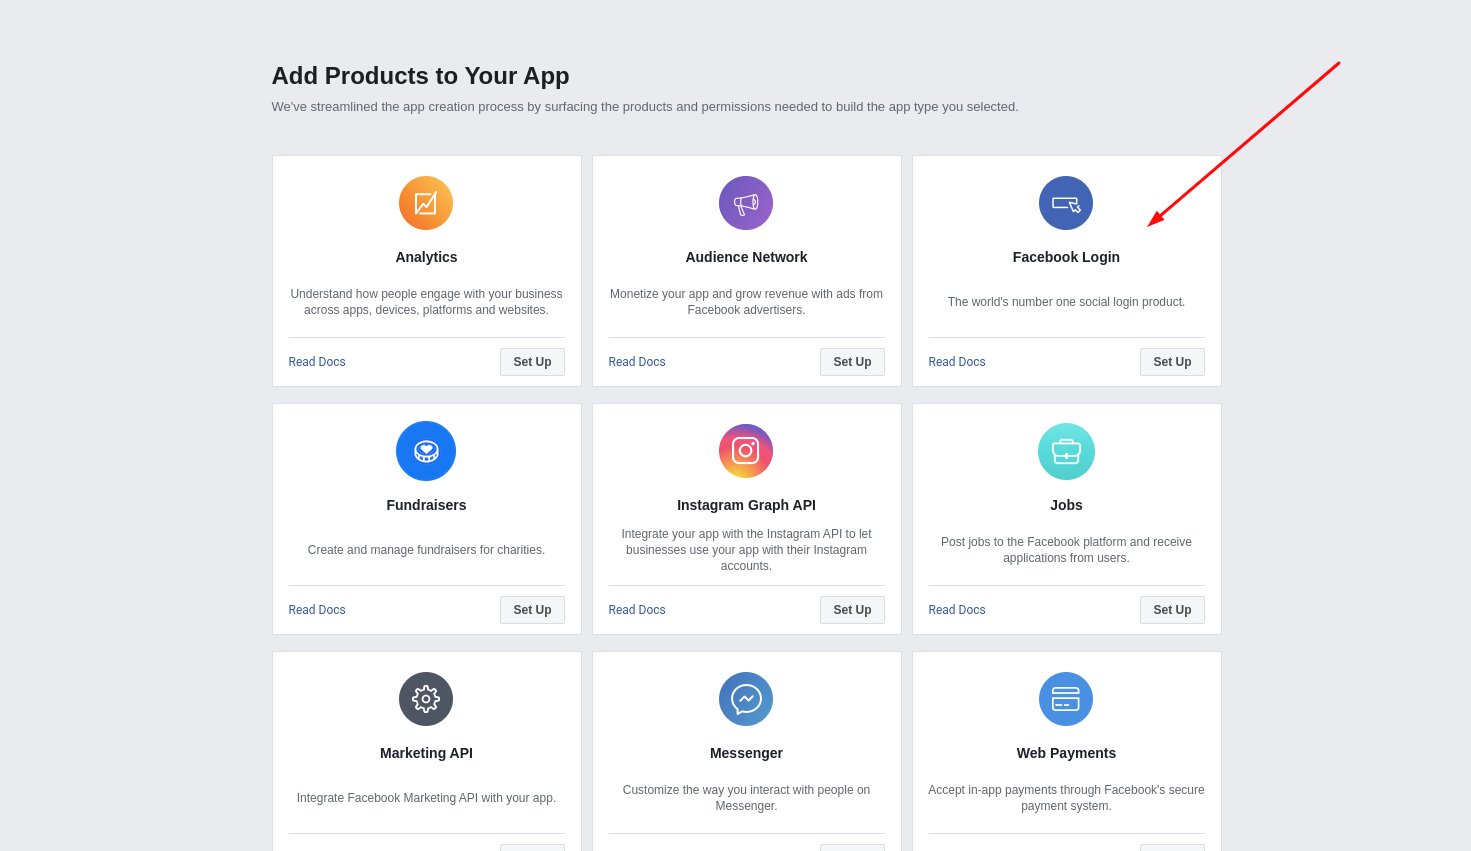Click the Web Payments card icon
1471x851 pixels.
(1066, 699)
